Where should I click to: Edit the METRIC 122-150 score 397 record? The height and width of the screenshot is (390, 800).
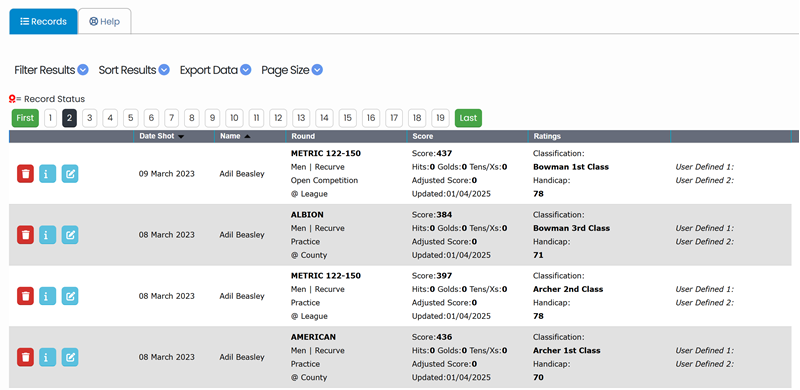click(x=70, y=296)
